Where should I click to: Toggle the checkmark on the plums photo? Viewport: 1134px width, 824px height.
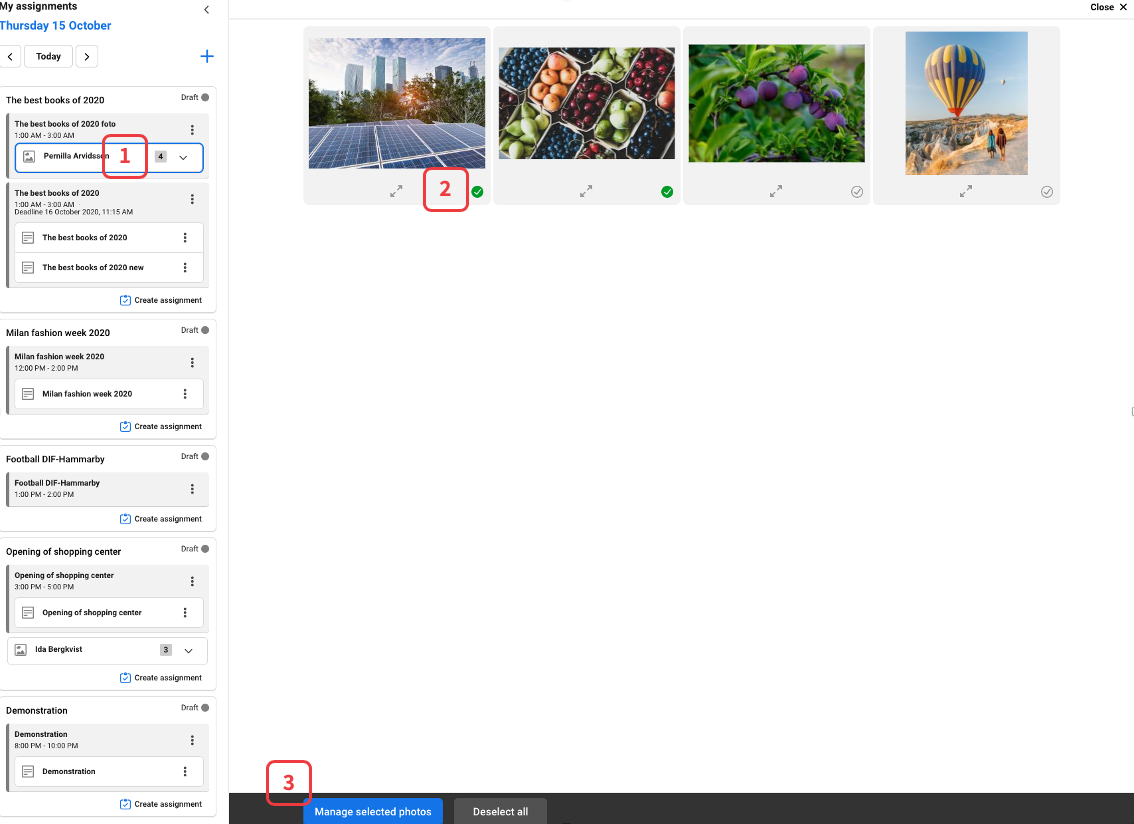click(857, 192)
